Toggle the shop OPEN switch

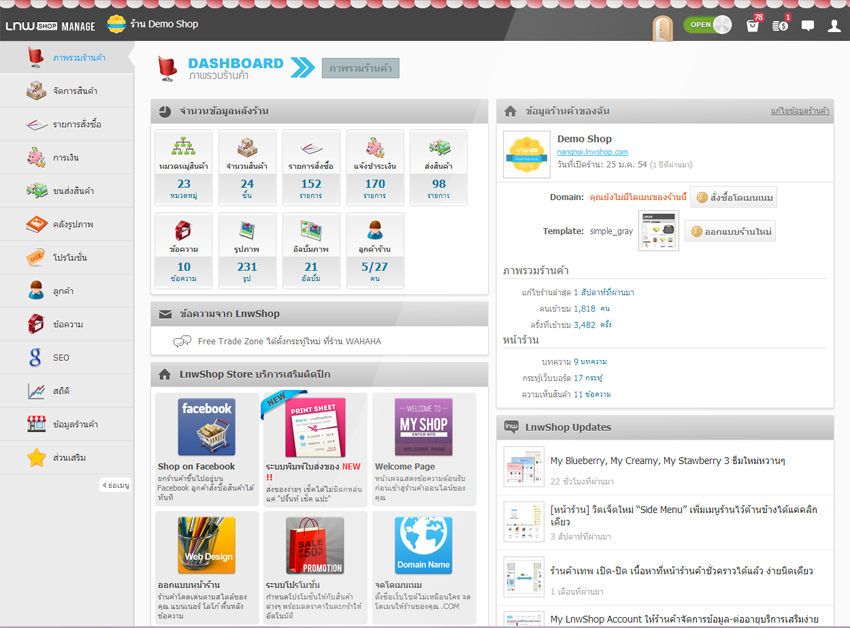pos(707,24)
